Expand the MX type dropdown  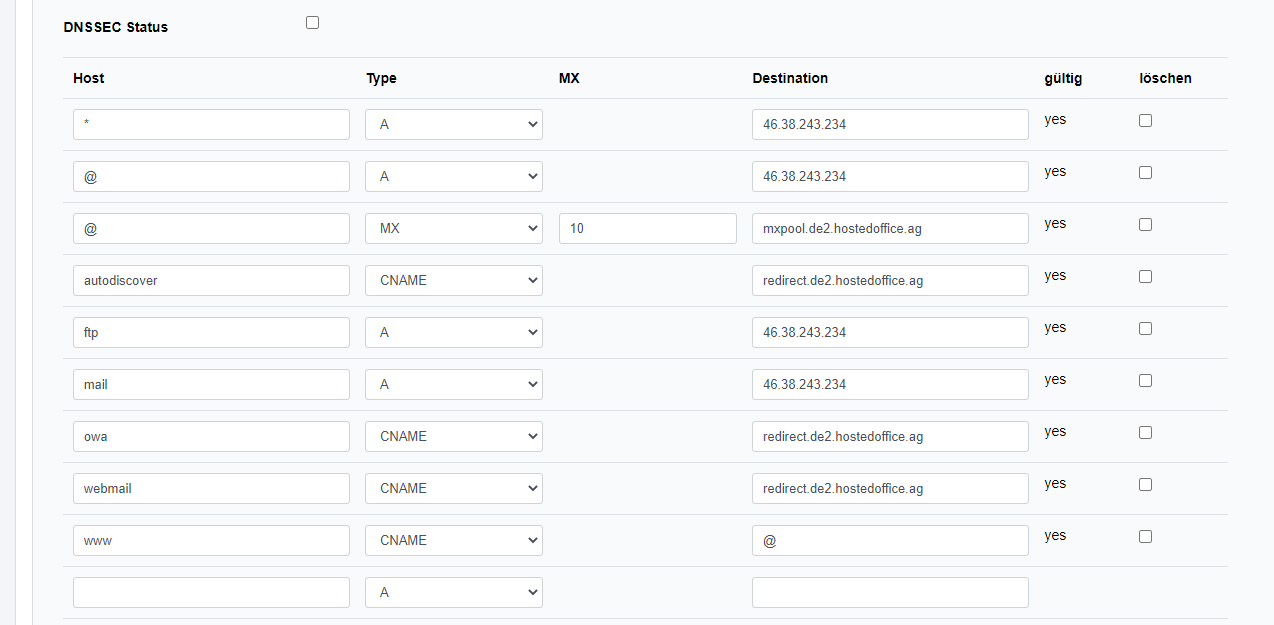click(453, 228)
